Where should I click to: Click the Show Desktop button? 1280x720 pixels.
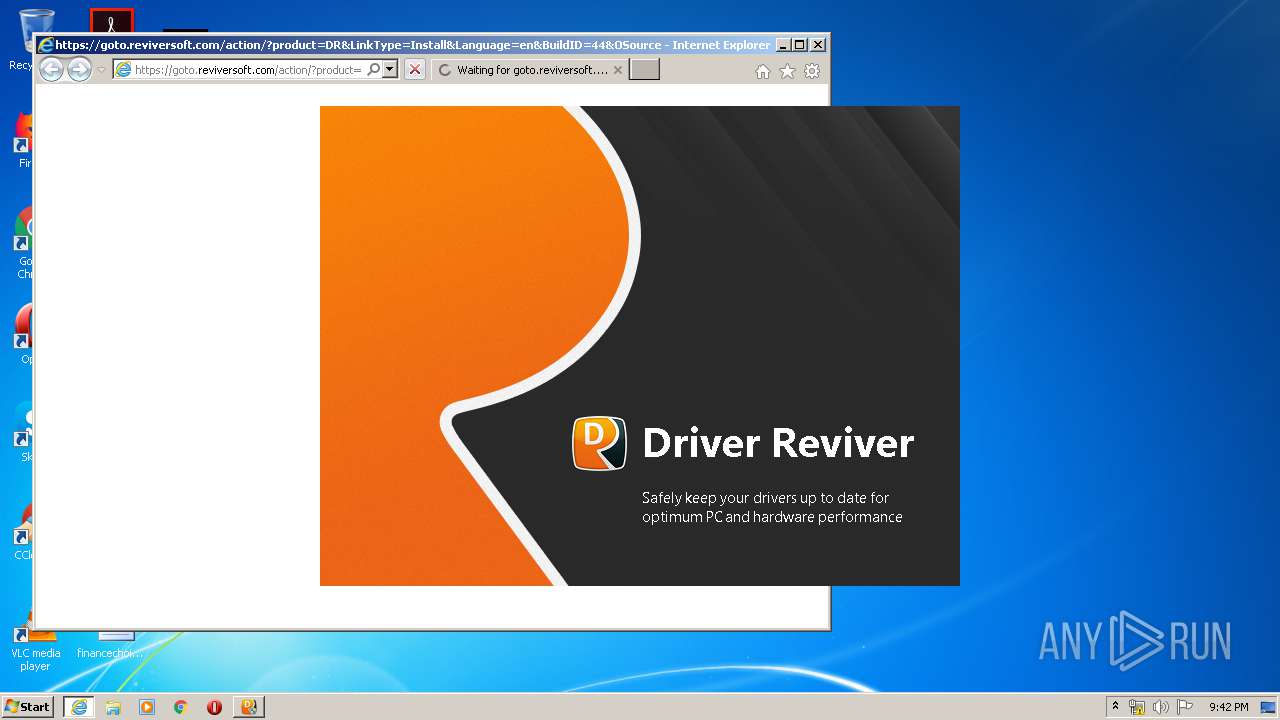pos(1269,707)
